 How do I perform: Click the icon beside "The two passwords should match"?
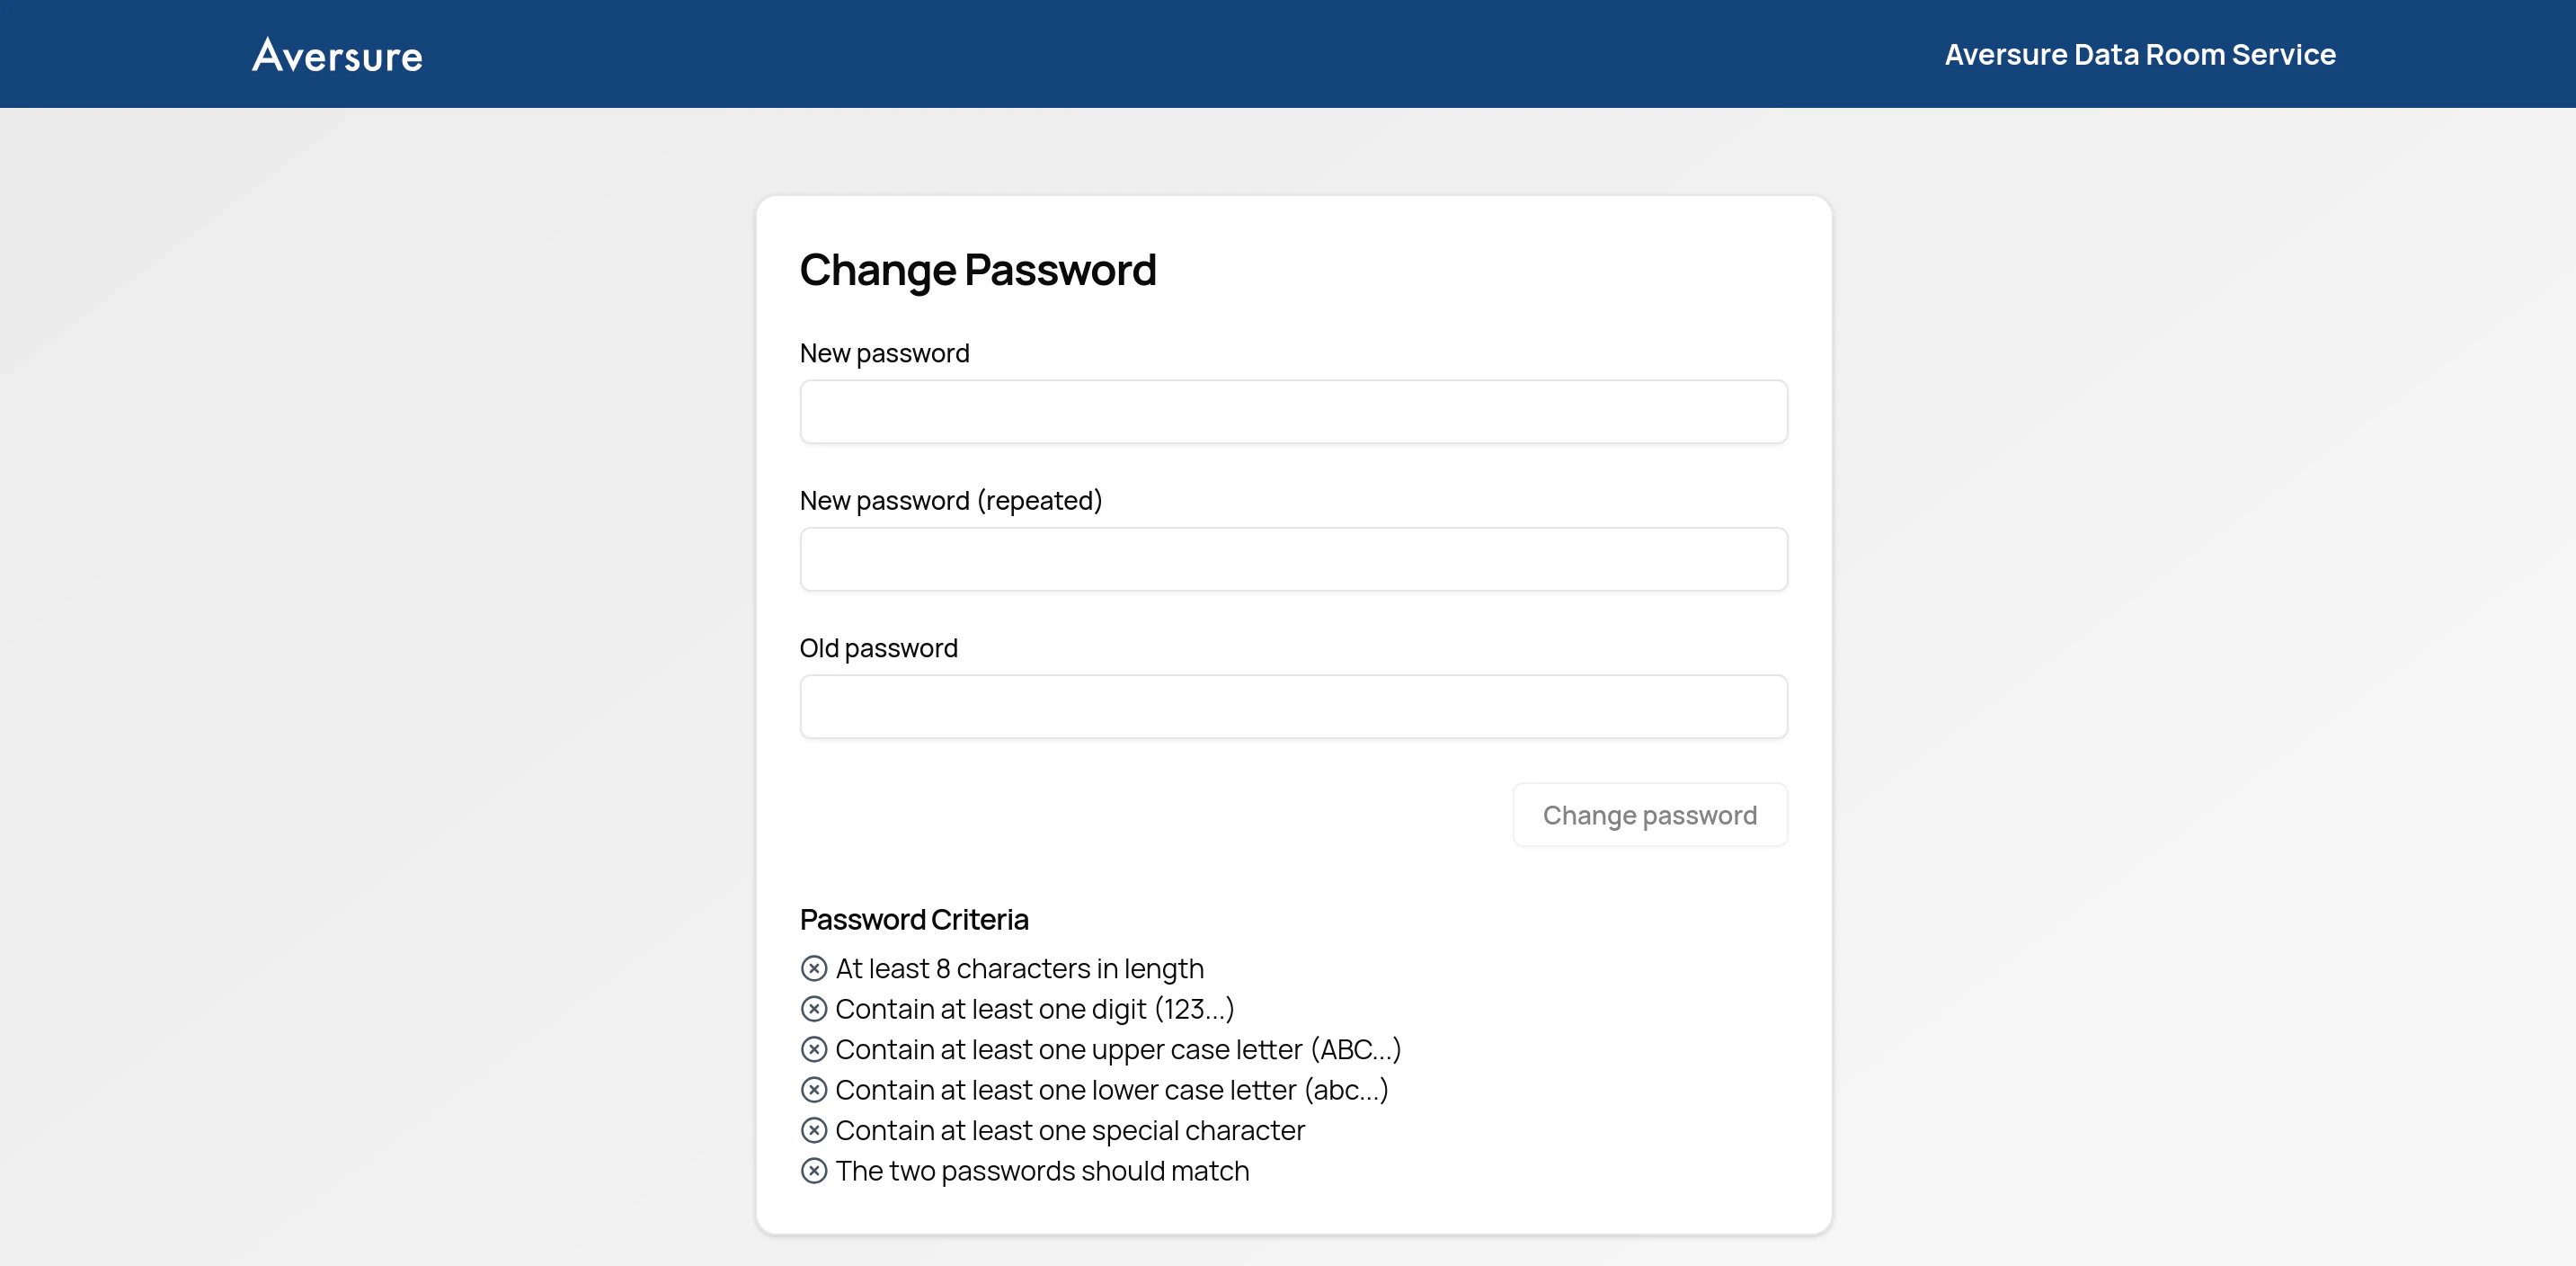click(x=814, y=1170)
